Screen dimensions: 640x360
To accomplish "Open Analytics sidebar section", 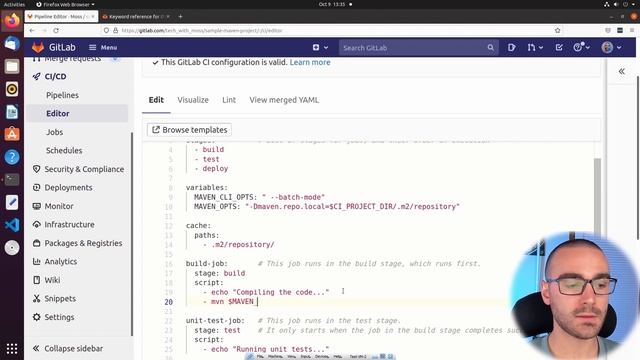I will 60,261.
